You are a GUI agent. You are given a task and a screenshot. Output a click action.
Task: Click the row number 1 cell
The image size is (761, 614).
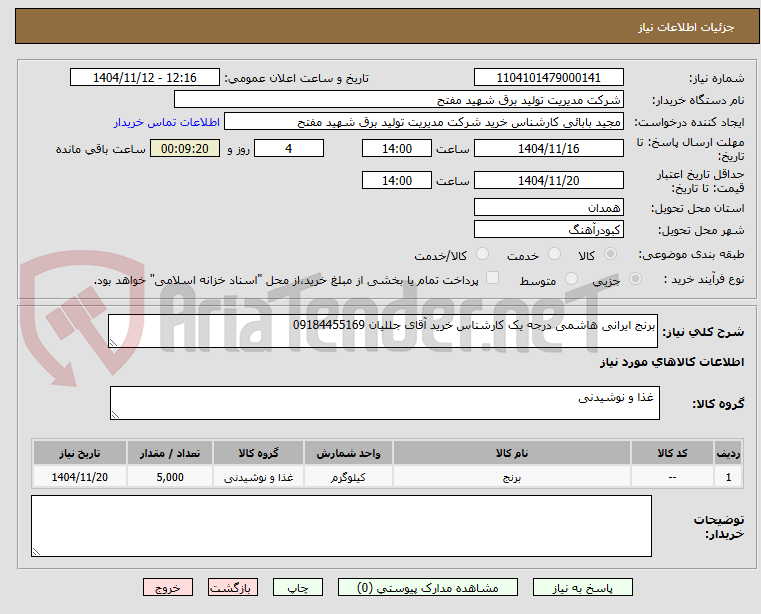[728, 477]
